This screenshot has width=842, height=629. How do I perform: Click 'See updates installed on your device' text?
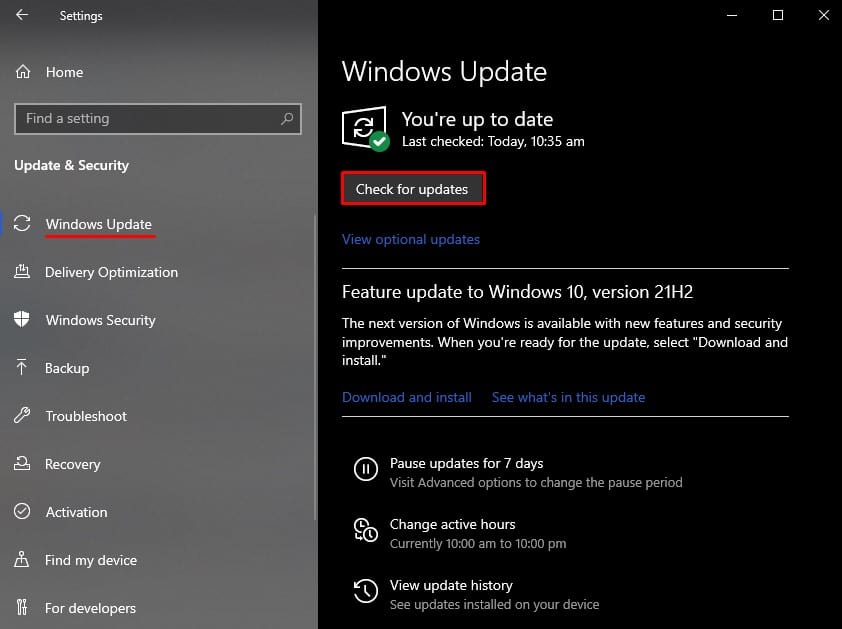point(495,604)
